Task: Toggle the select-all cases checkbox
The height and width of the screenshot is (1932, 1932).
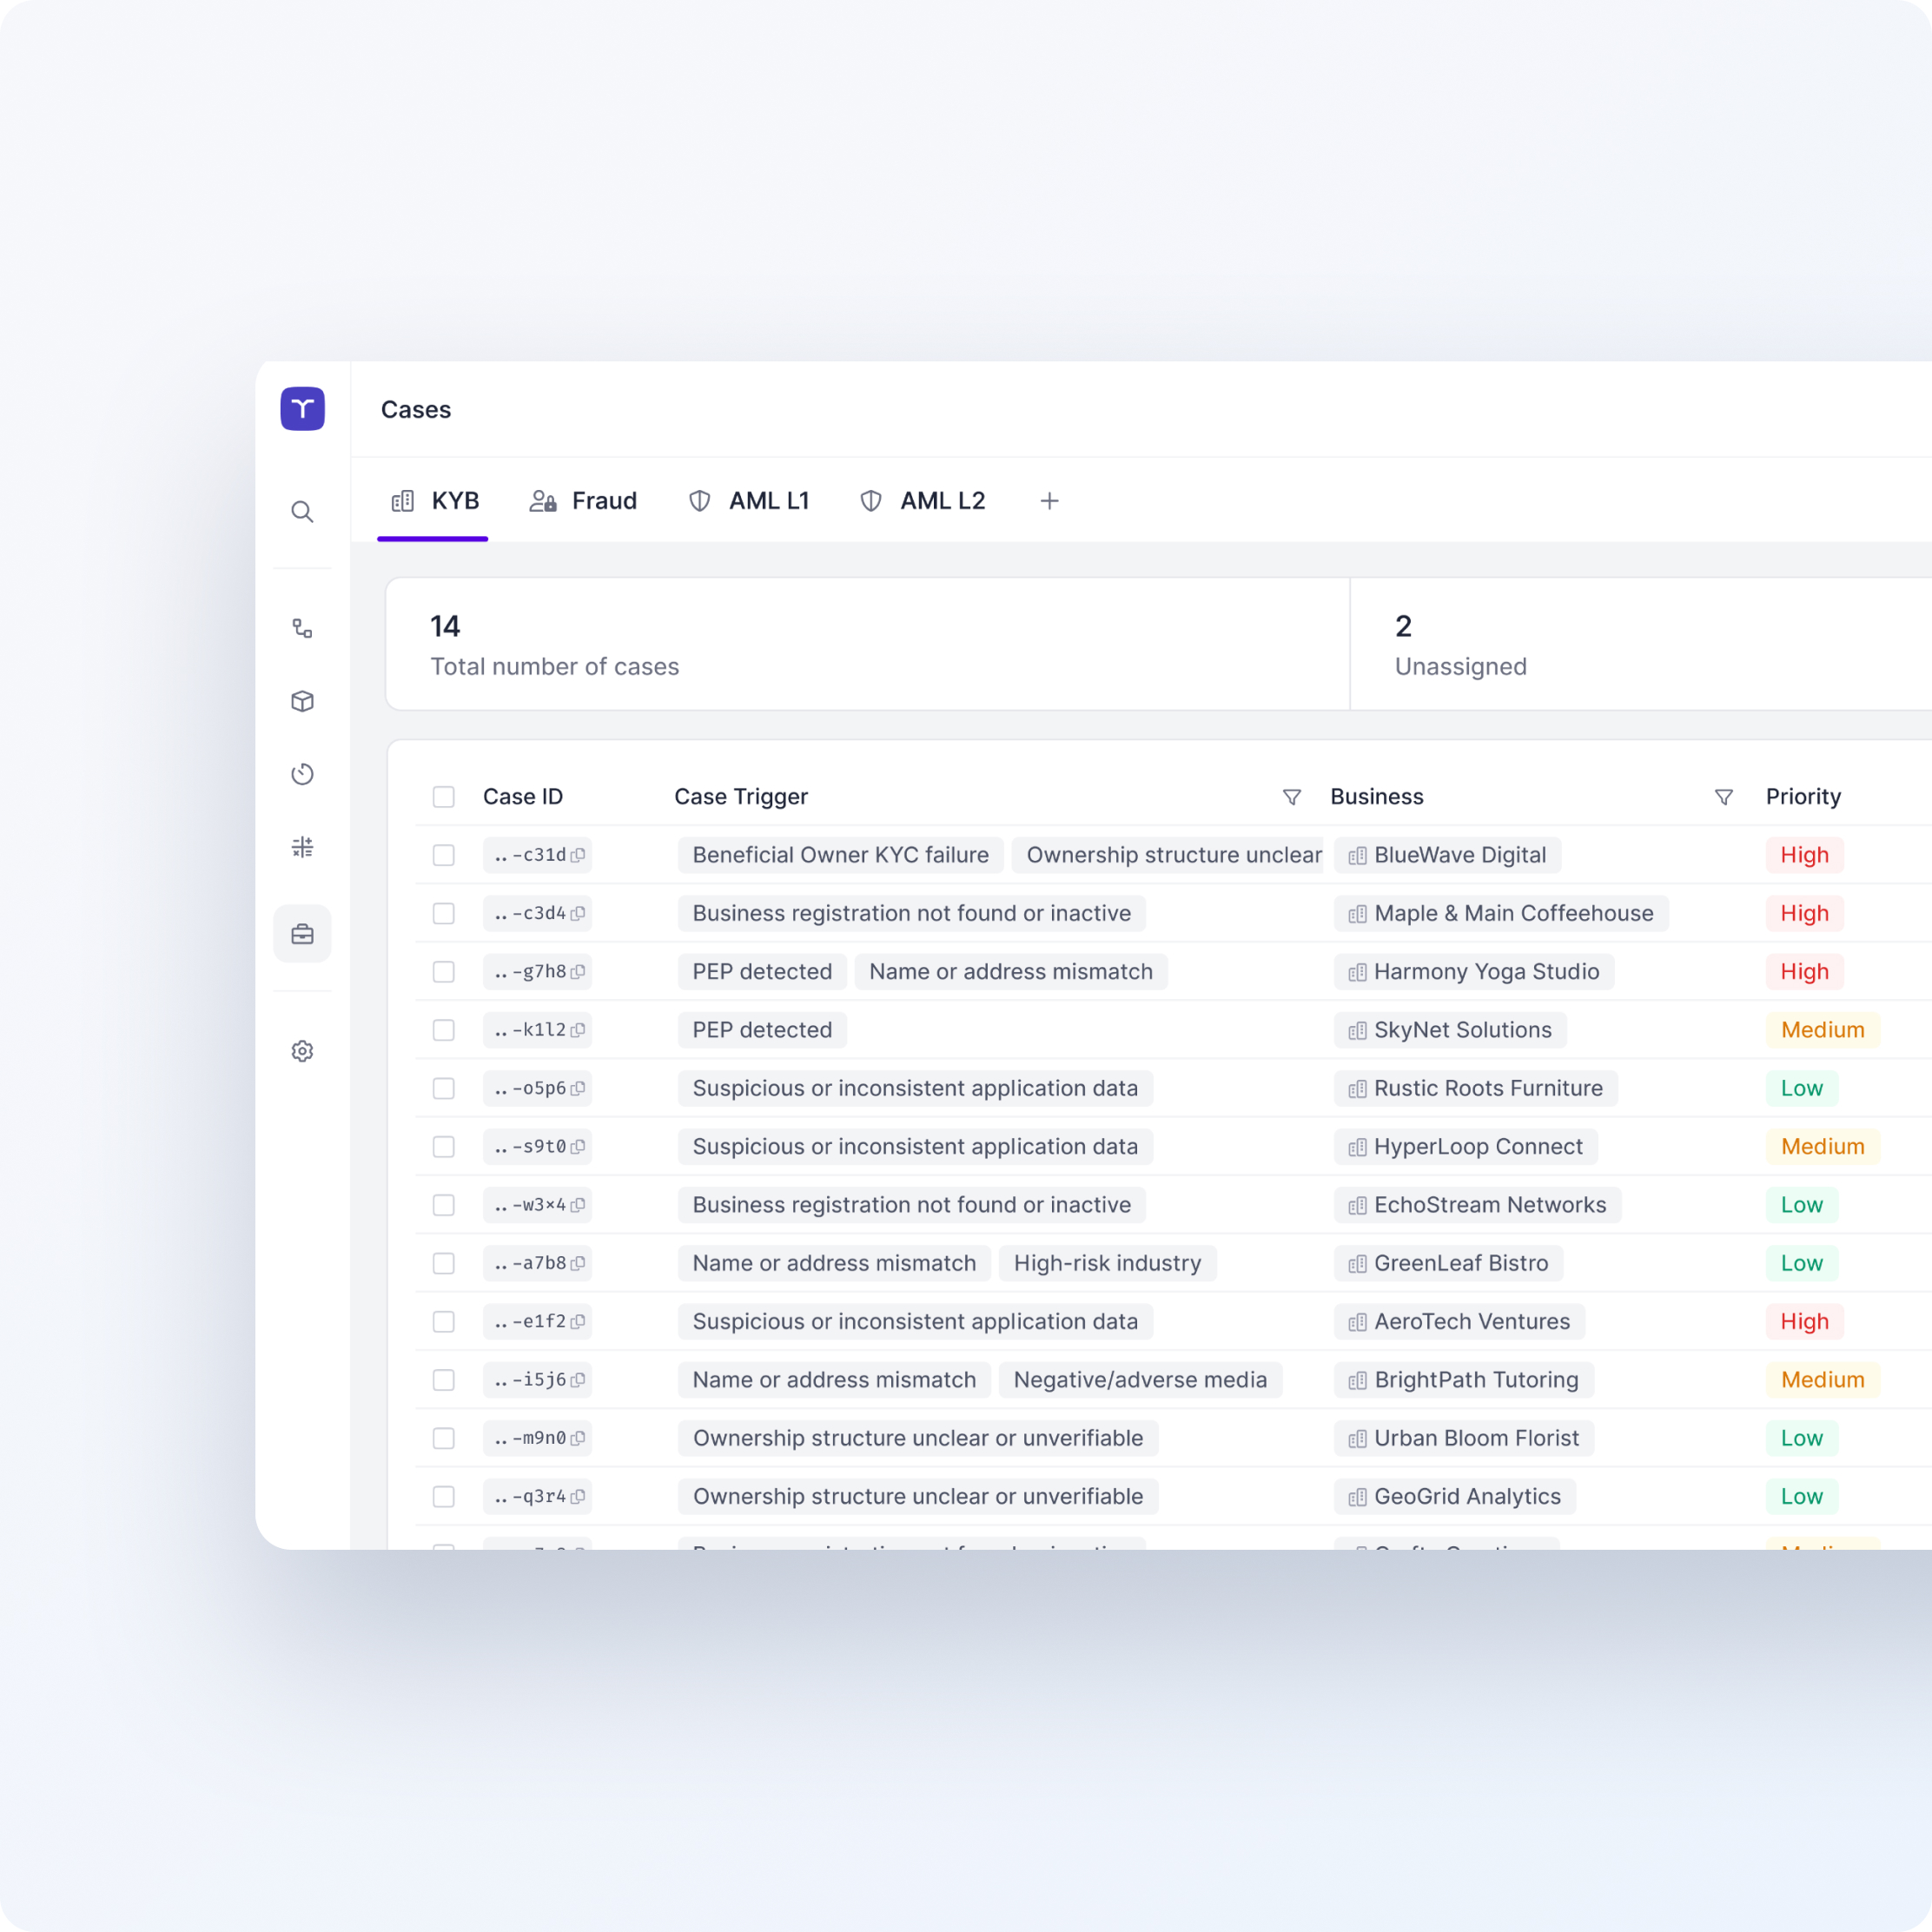Action: pyautogui.click(x=443, y=797)
